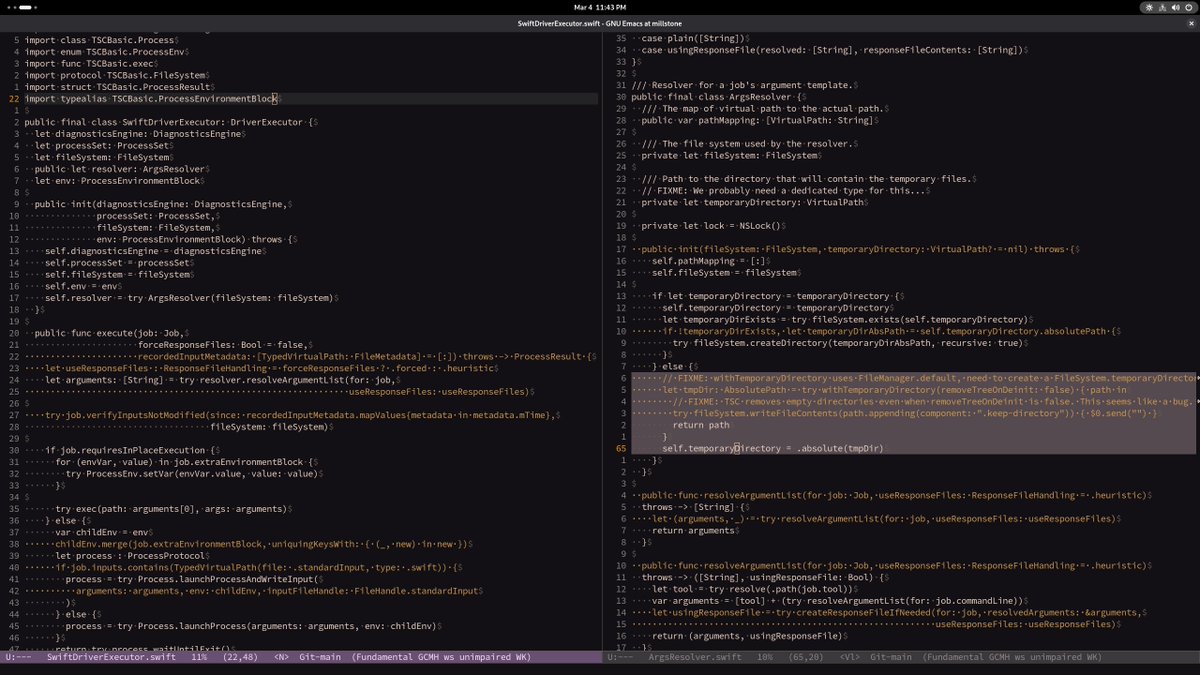Click line try fileSystem.createDirectory(temporaryDirAbsPath

pos(850,343)
